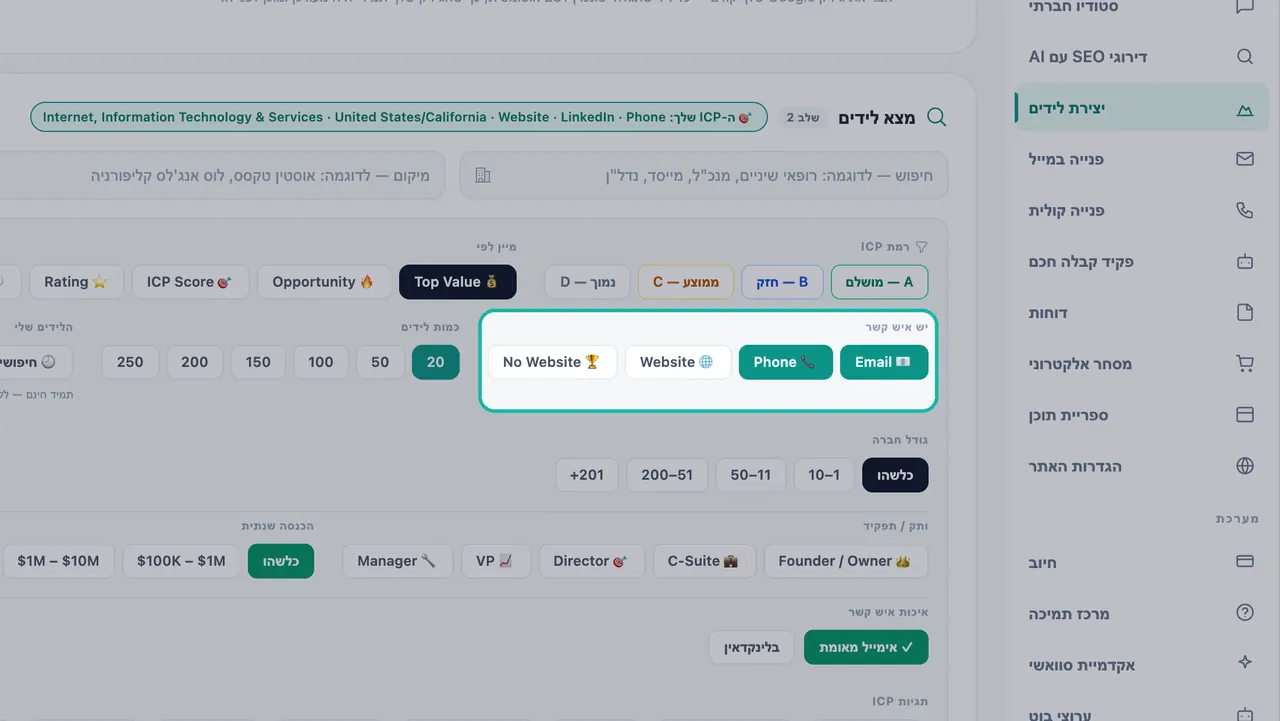Select Founder / Owner seniority
This screenshot has height=721, width=1280.
pyautogui.click(x=845, y=561)
